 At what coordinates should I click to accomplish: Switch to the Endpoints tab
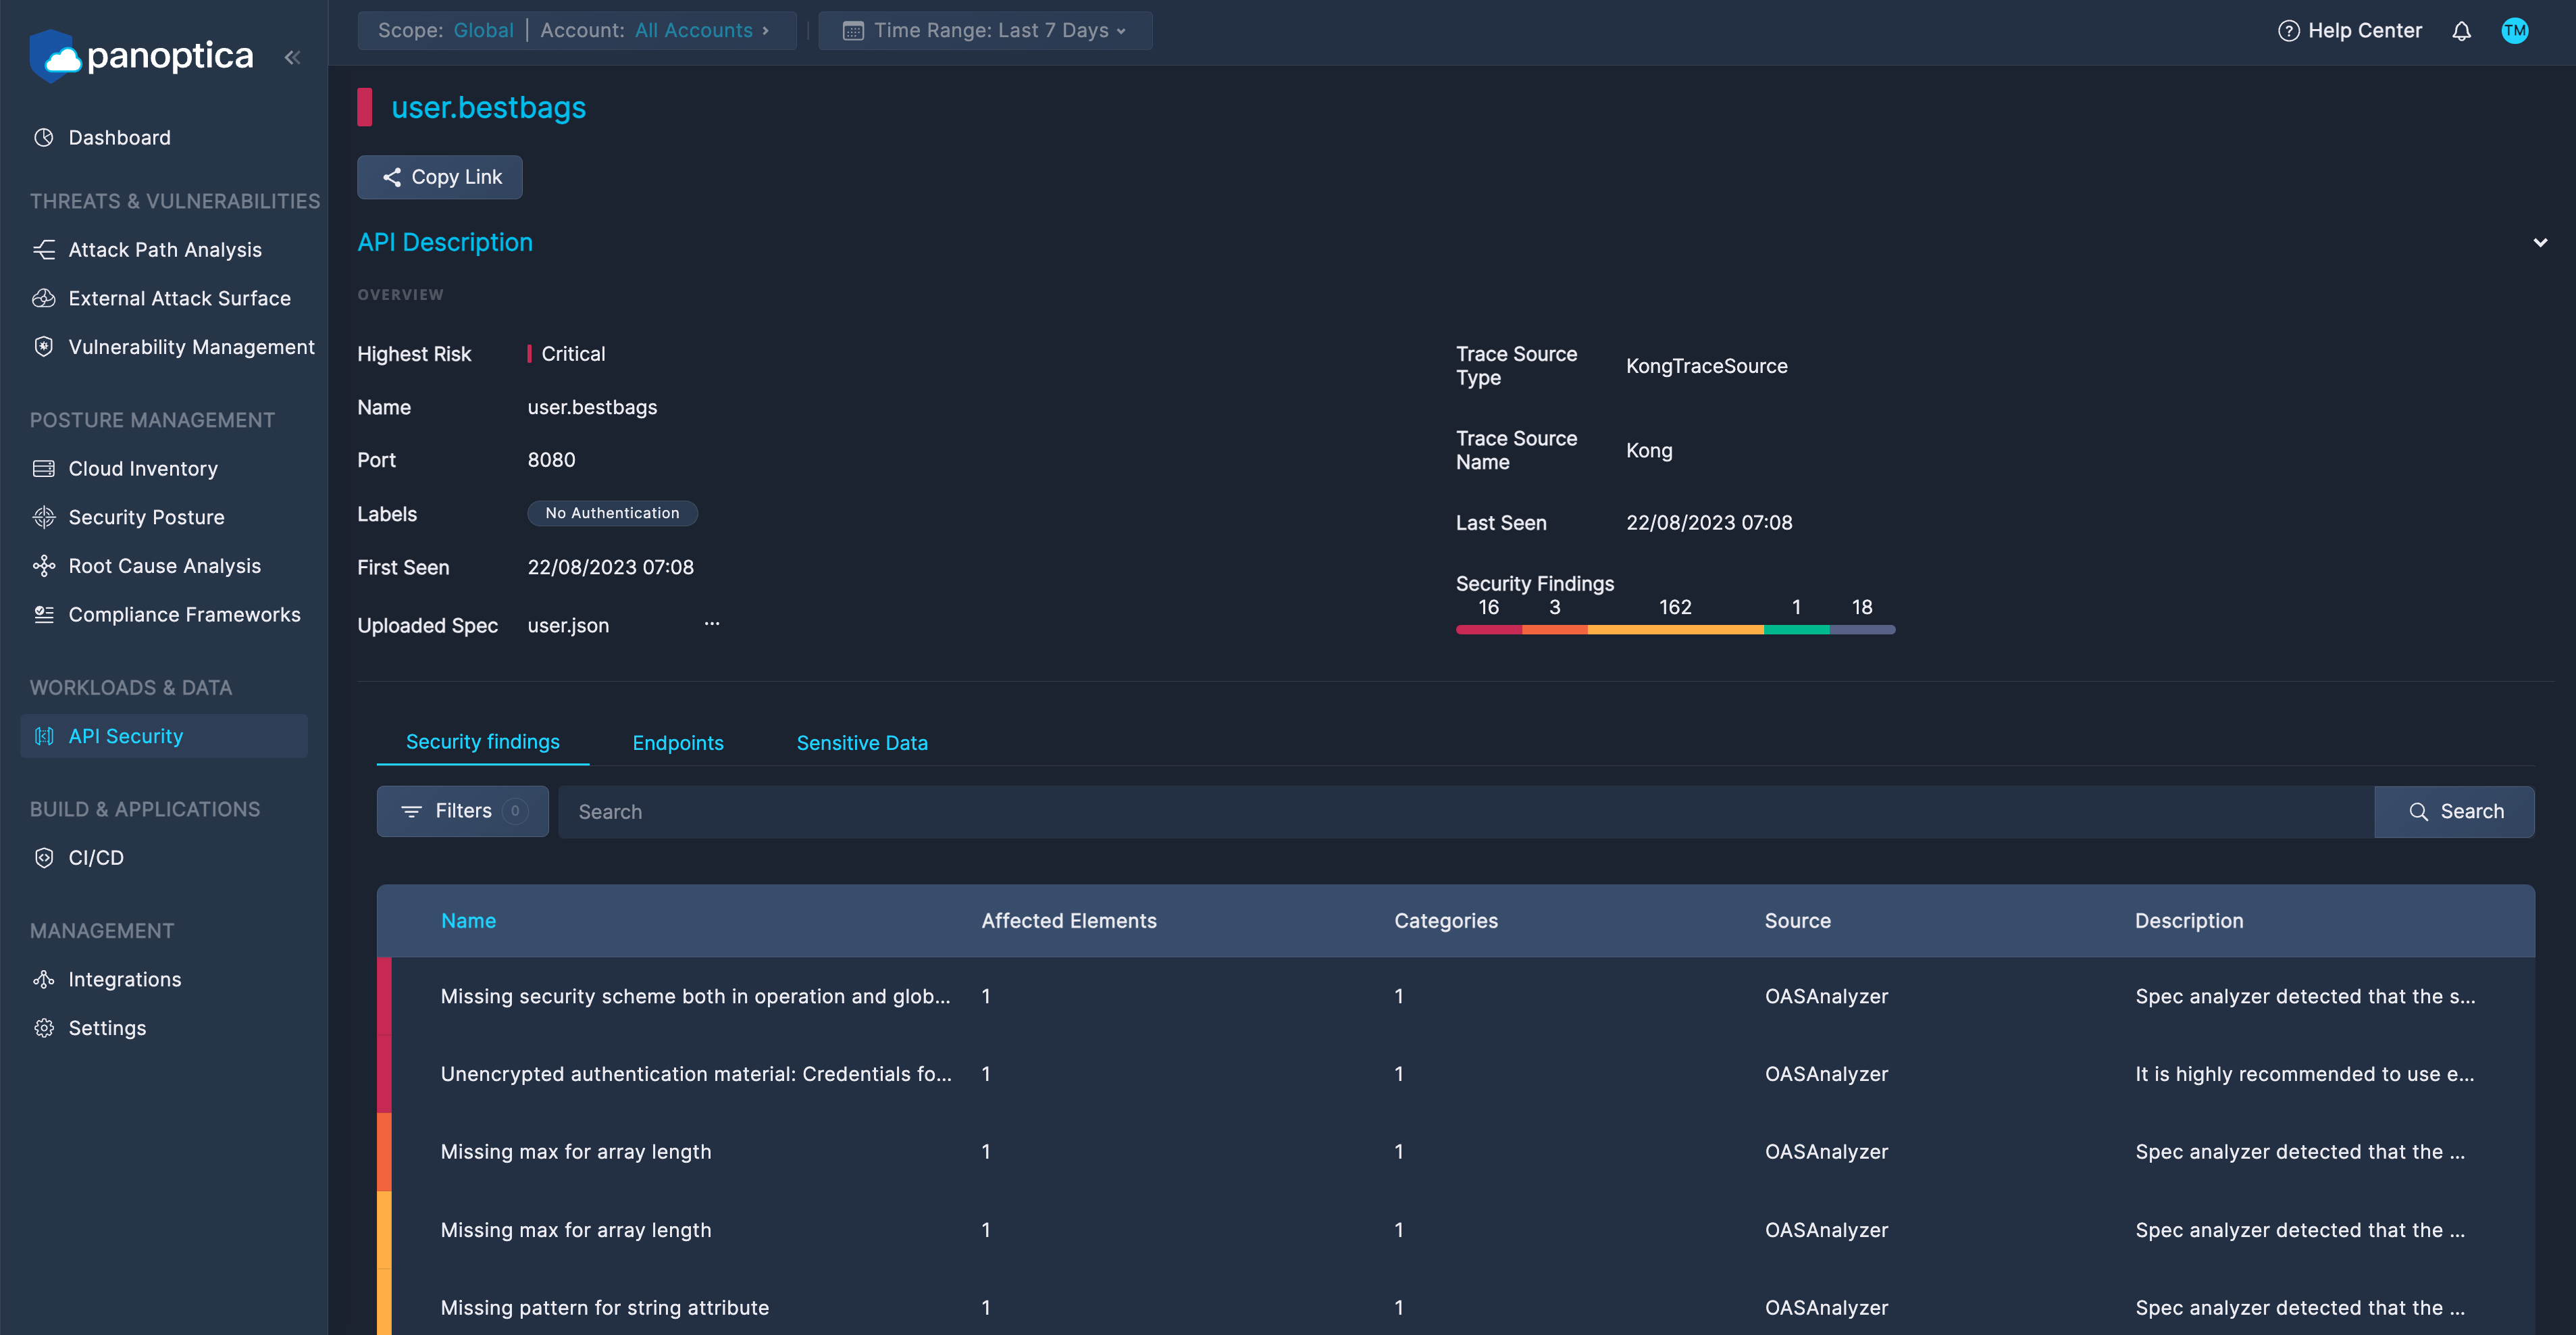click(678, 742)
